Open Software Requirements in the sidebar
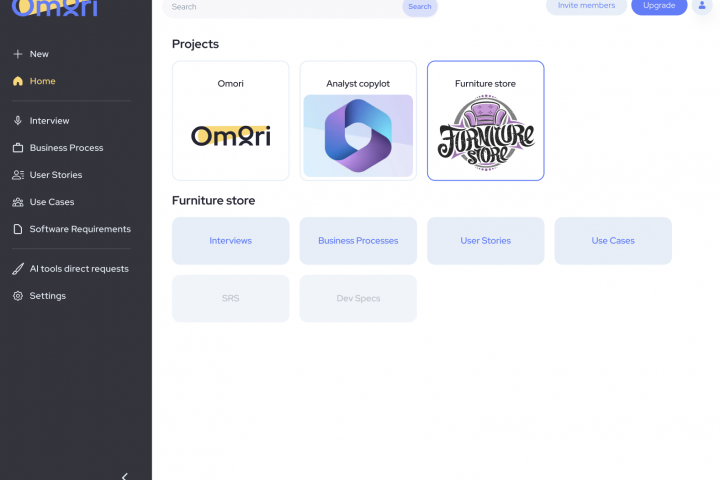 (x=80, y=229)
